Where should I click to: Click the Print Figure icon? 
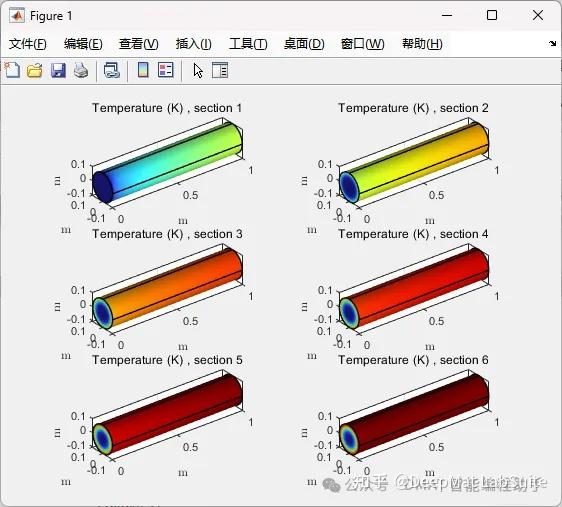pos(81,70)
